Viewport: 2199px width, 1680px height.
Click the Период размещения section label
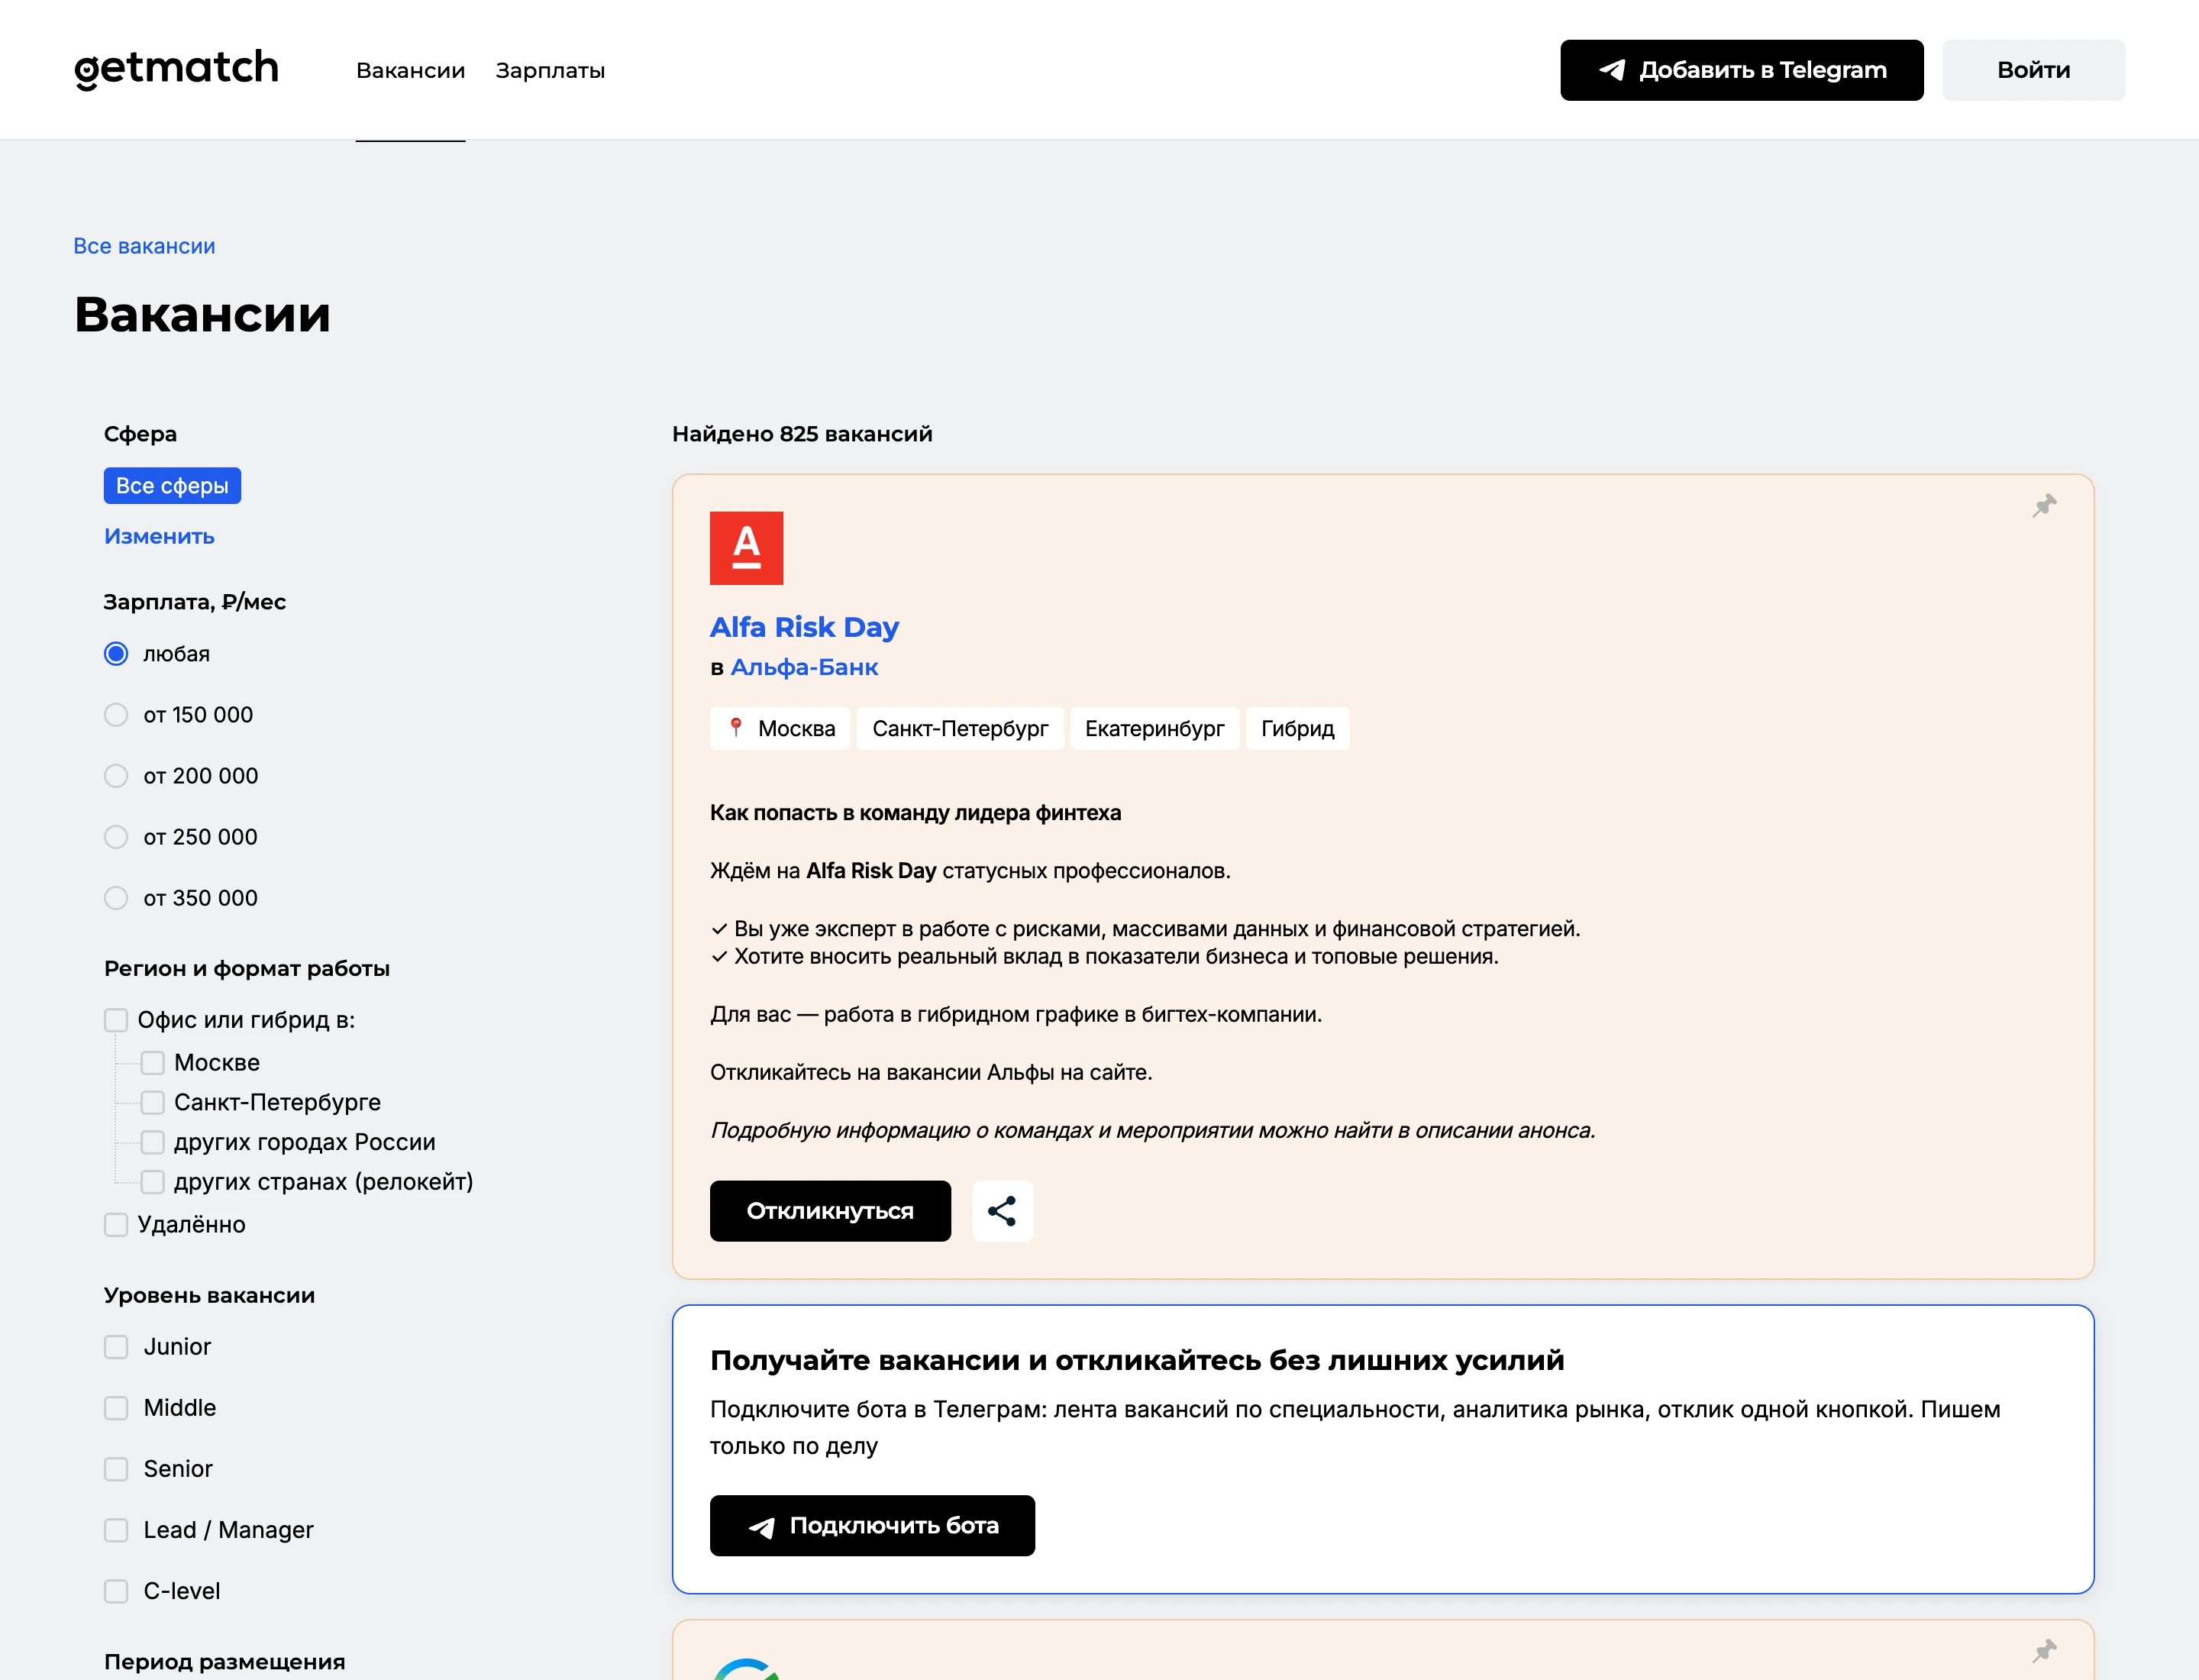tap(225, 1662)
